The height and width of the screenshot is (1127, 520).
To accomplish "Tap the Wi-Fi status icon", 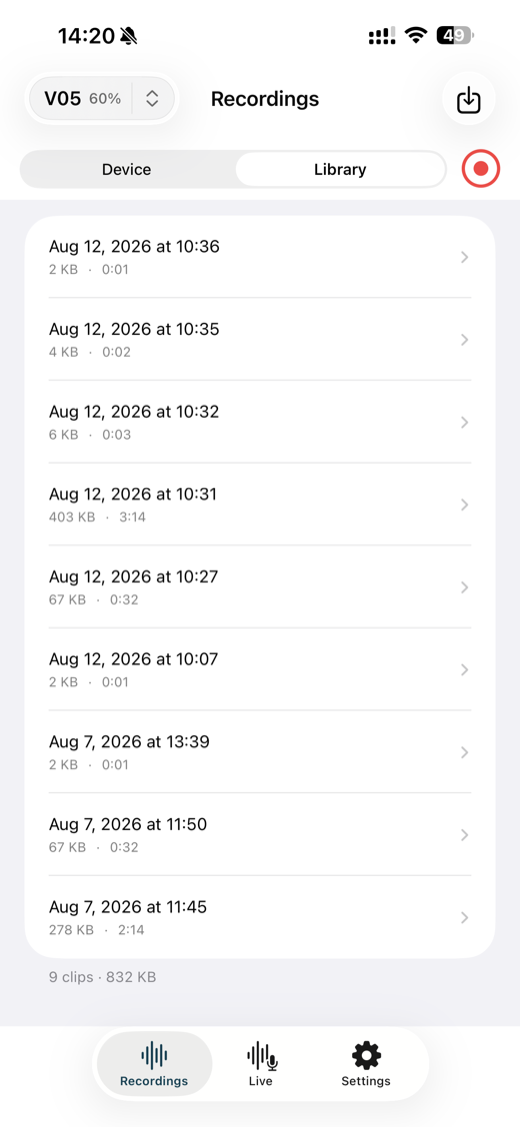I will point(415,35).
